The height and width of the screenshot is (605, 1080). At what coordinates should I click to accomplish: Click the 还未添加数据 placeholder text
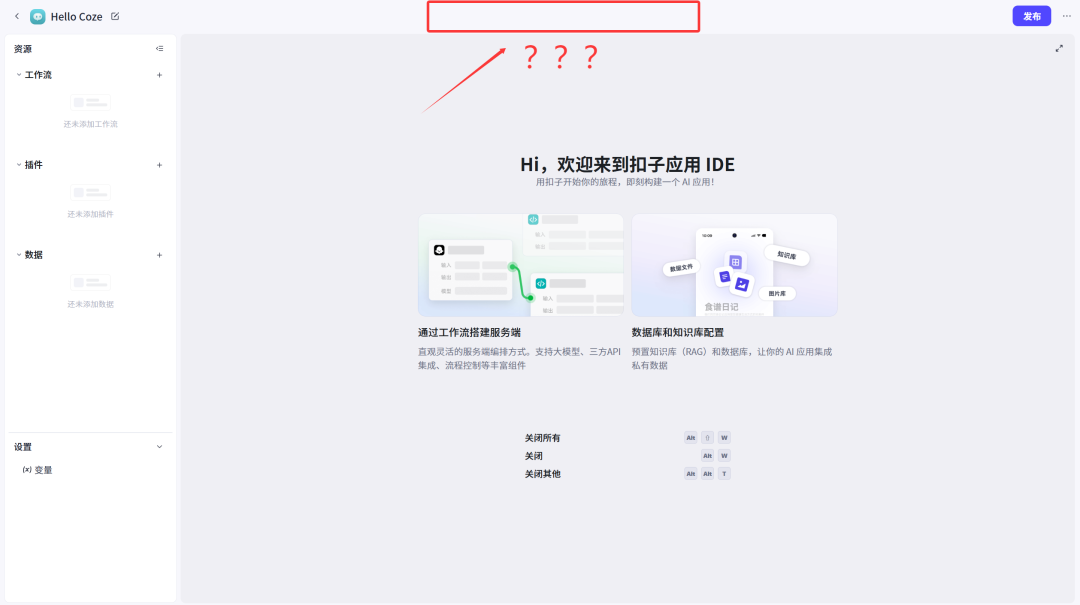point(90,304)
